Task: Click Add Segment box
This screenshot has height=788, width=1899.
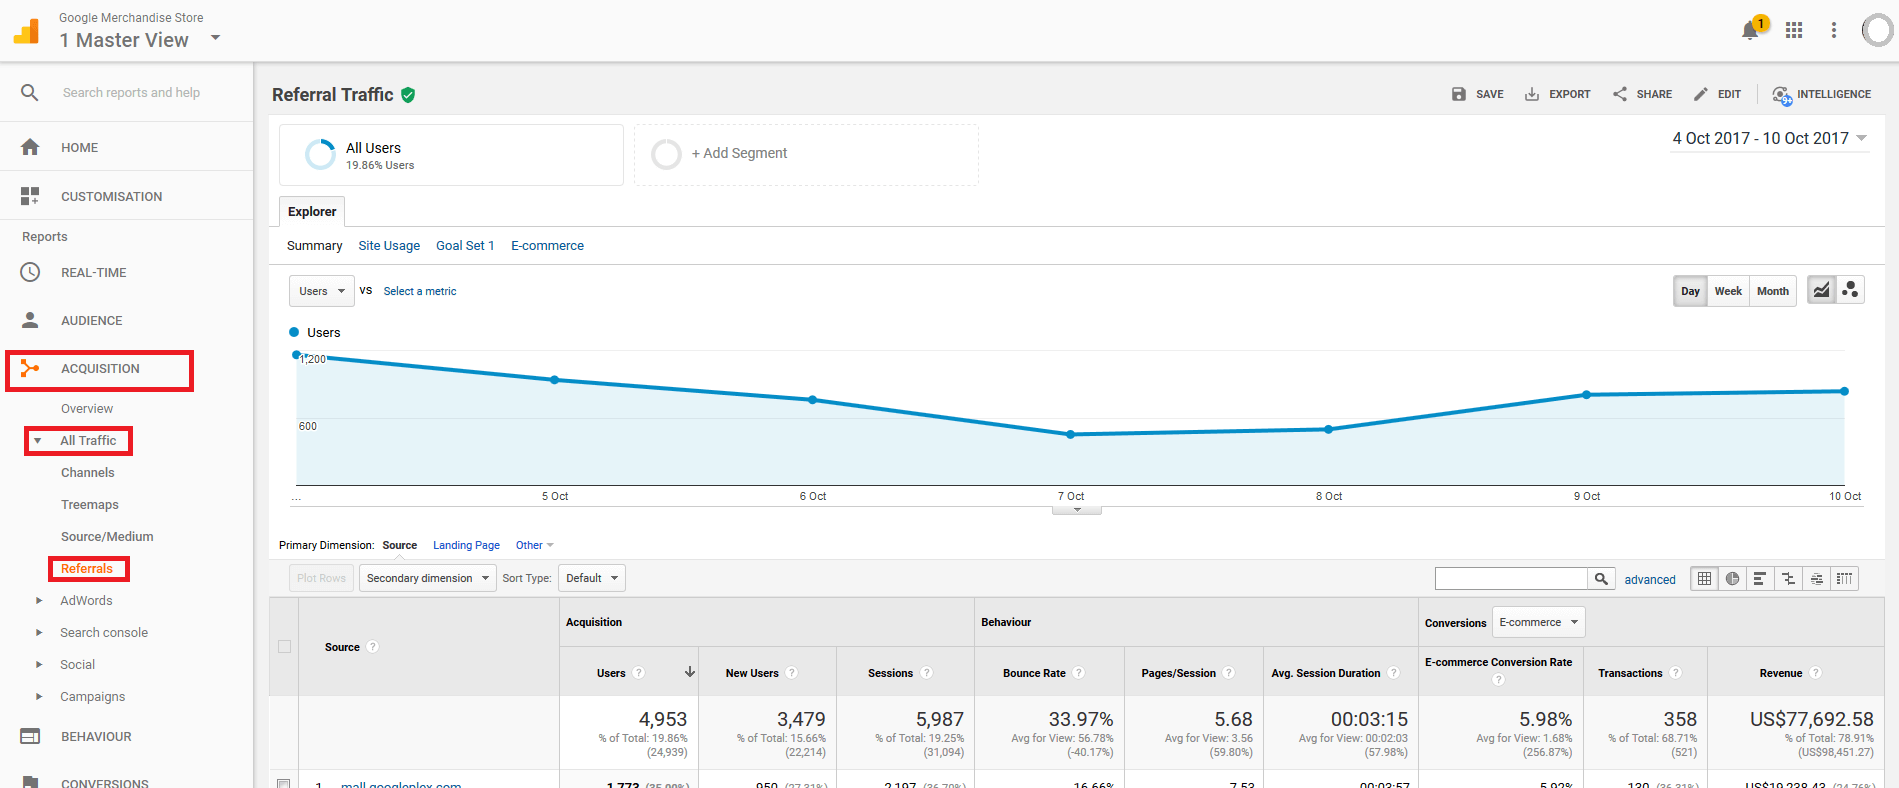Action: point(806,154)
